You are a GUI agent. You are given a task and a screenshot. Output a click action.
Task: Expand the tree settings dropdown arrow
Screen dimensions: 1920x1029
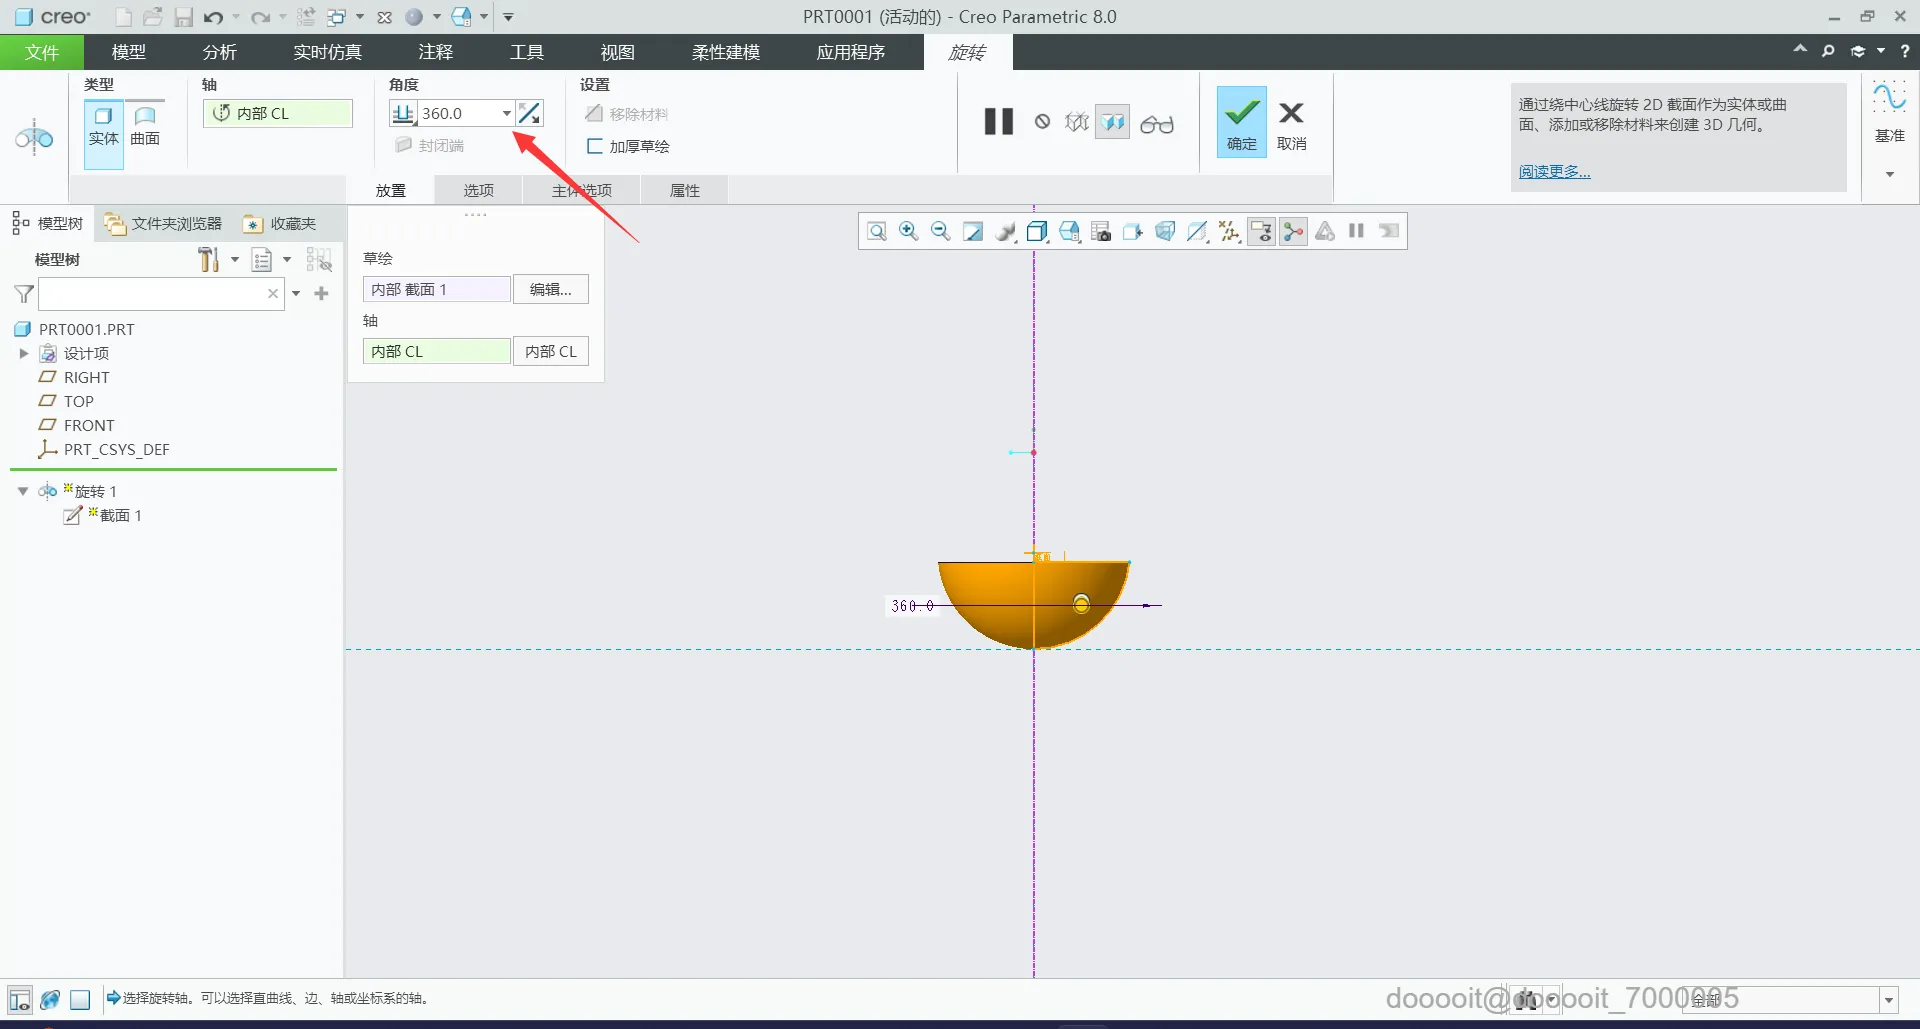[x=235, y=260]
